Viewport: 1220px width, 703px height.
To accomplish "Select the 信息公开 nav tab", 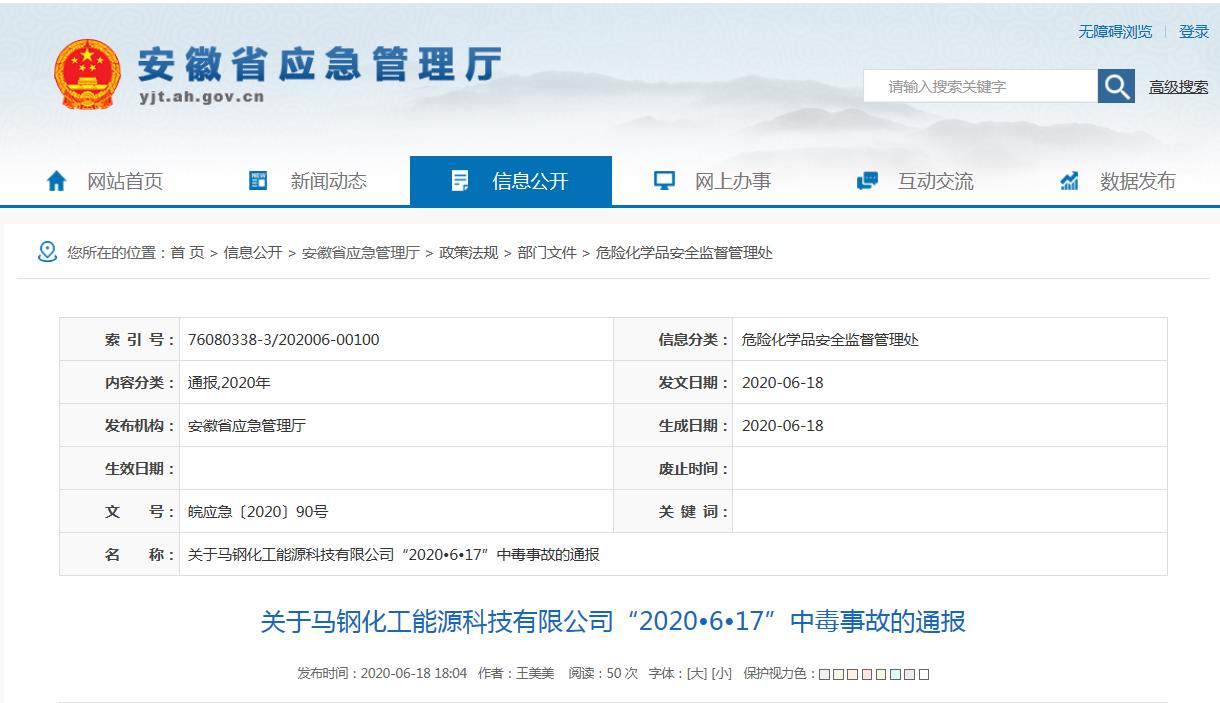I will [x=511, y=181].
